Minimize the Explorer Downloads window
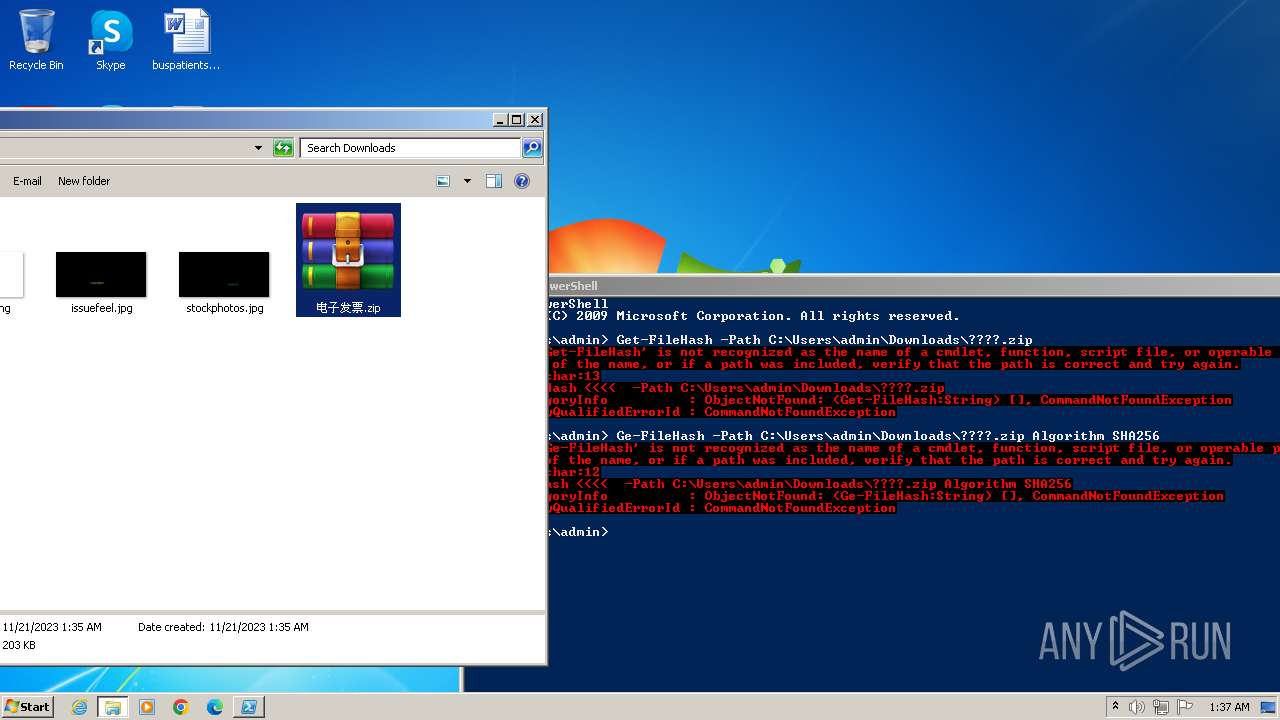The height and width of the screenshot is (720, 1280). [x=500, y=120]
